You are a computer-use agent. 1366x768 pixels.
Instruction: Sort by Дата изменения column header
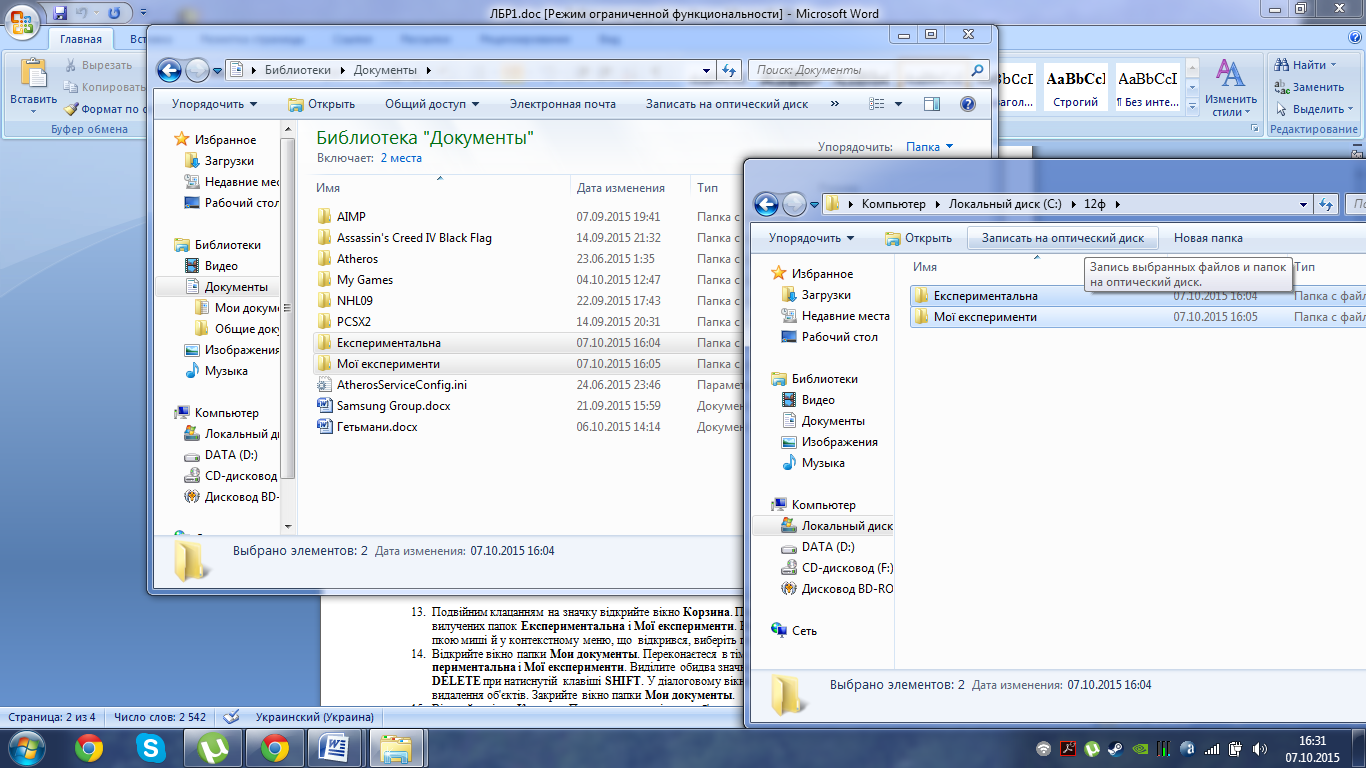pyautogui.click(x=620, y=188)
